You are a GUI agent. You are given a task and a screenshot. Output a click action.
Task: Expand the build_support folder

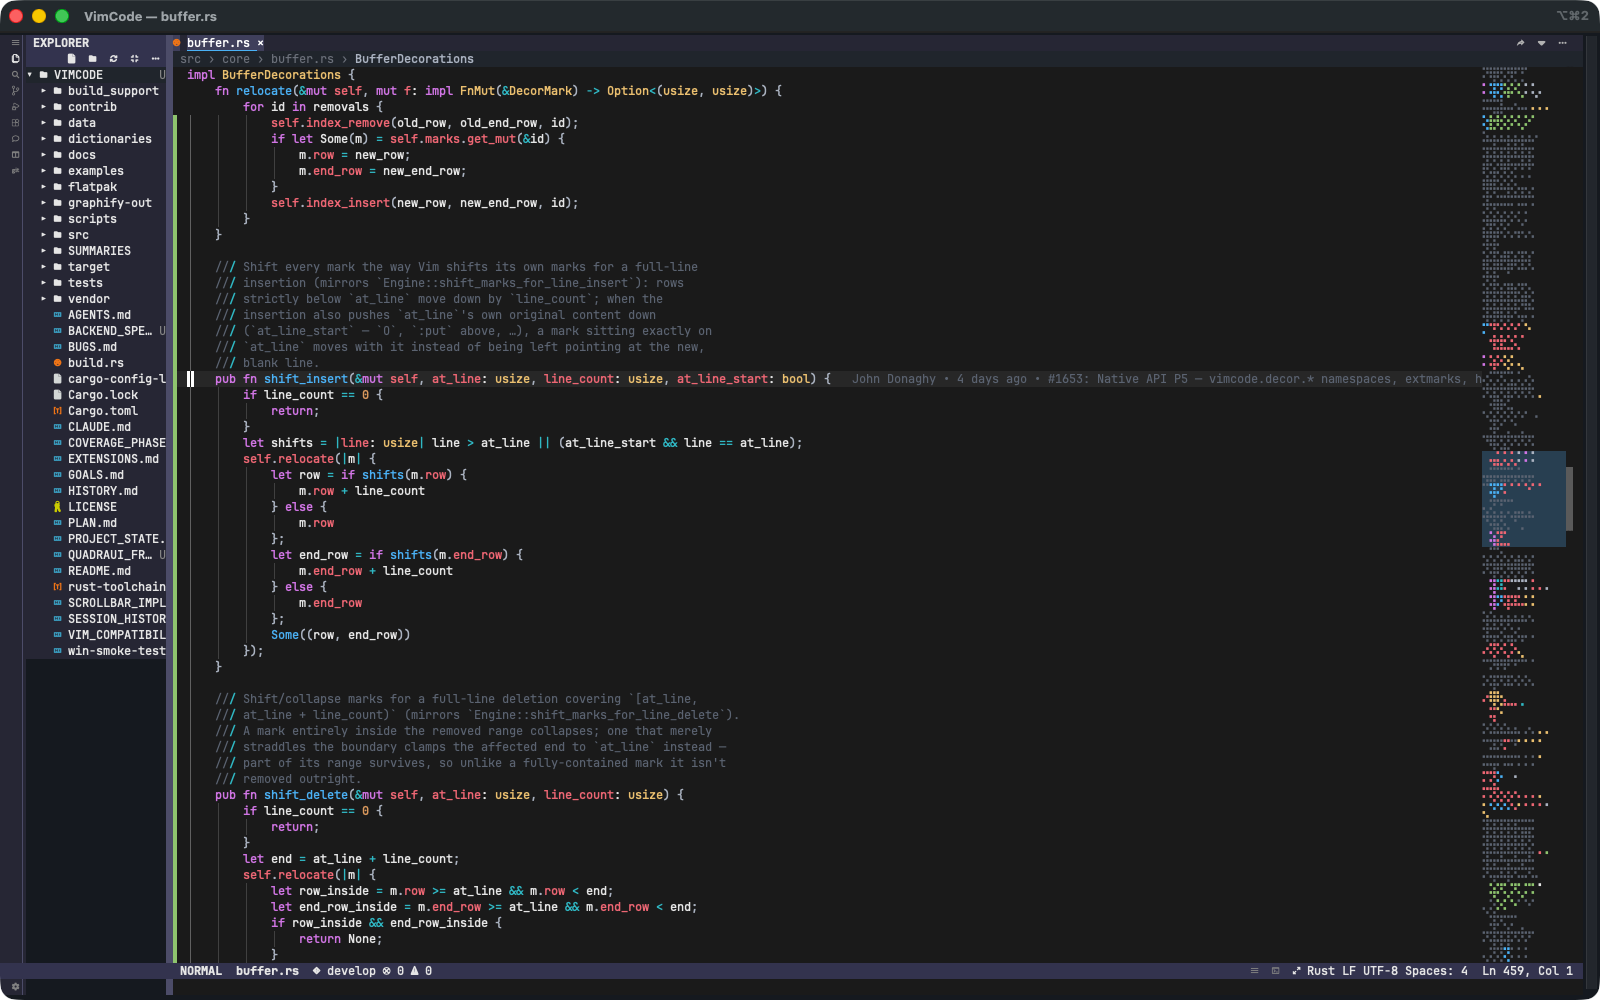97,91
